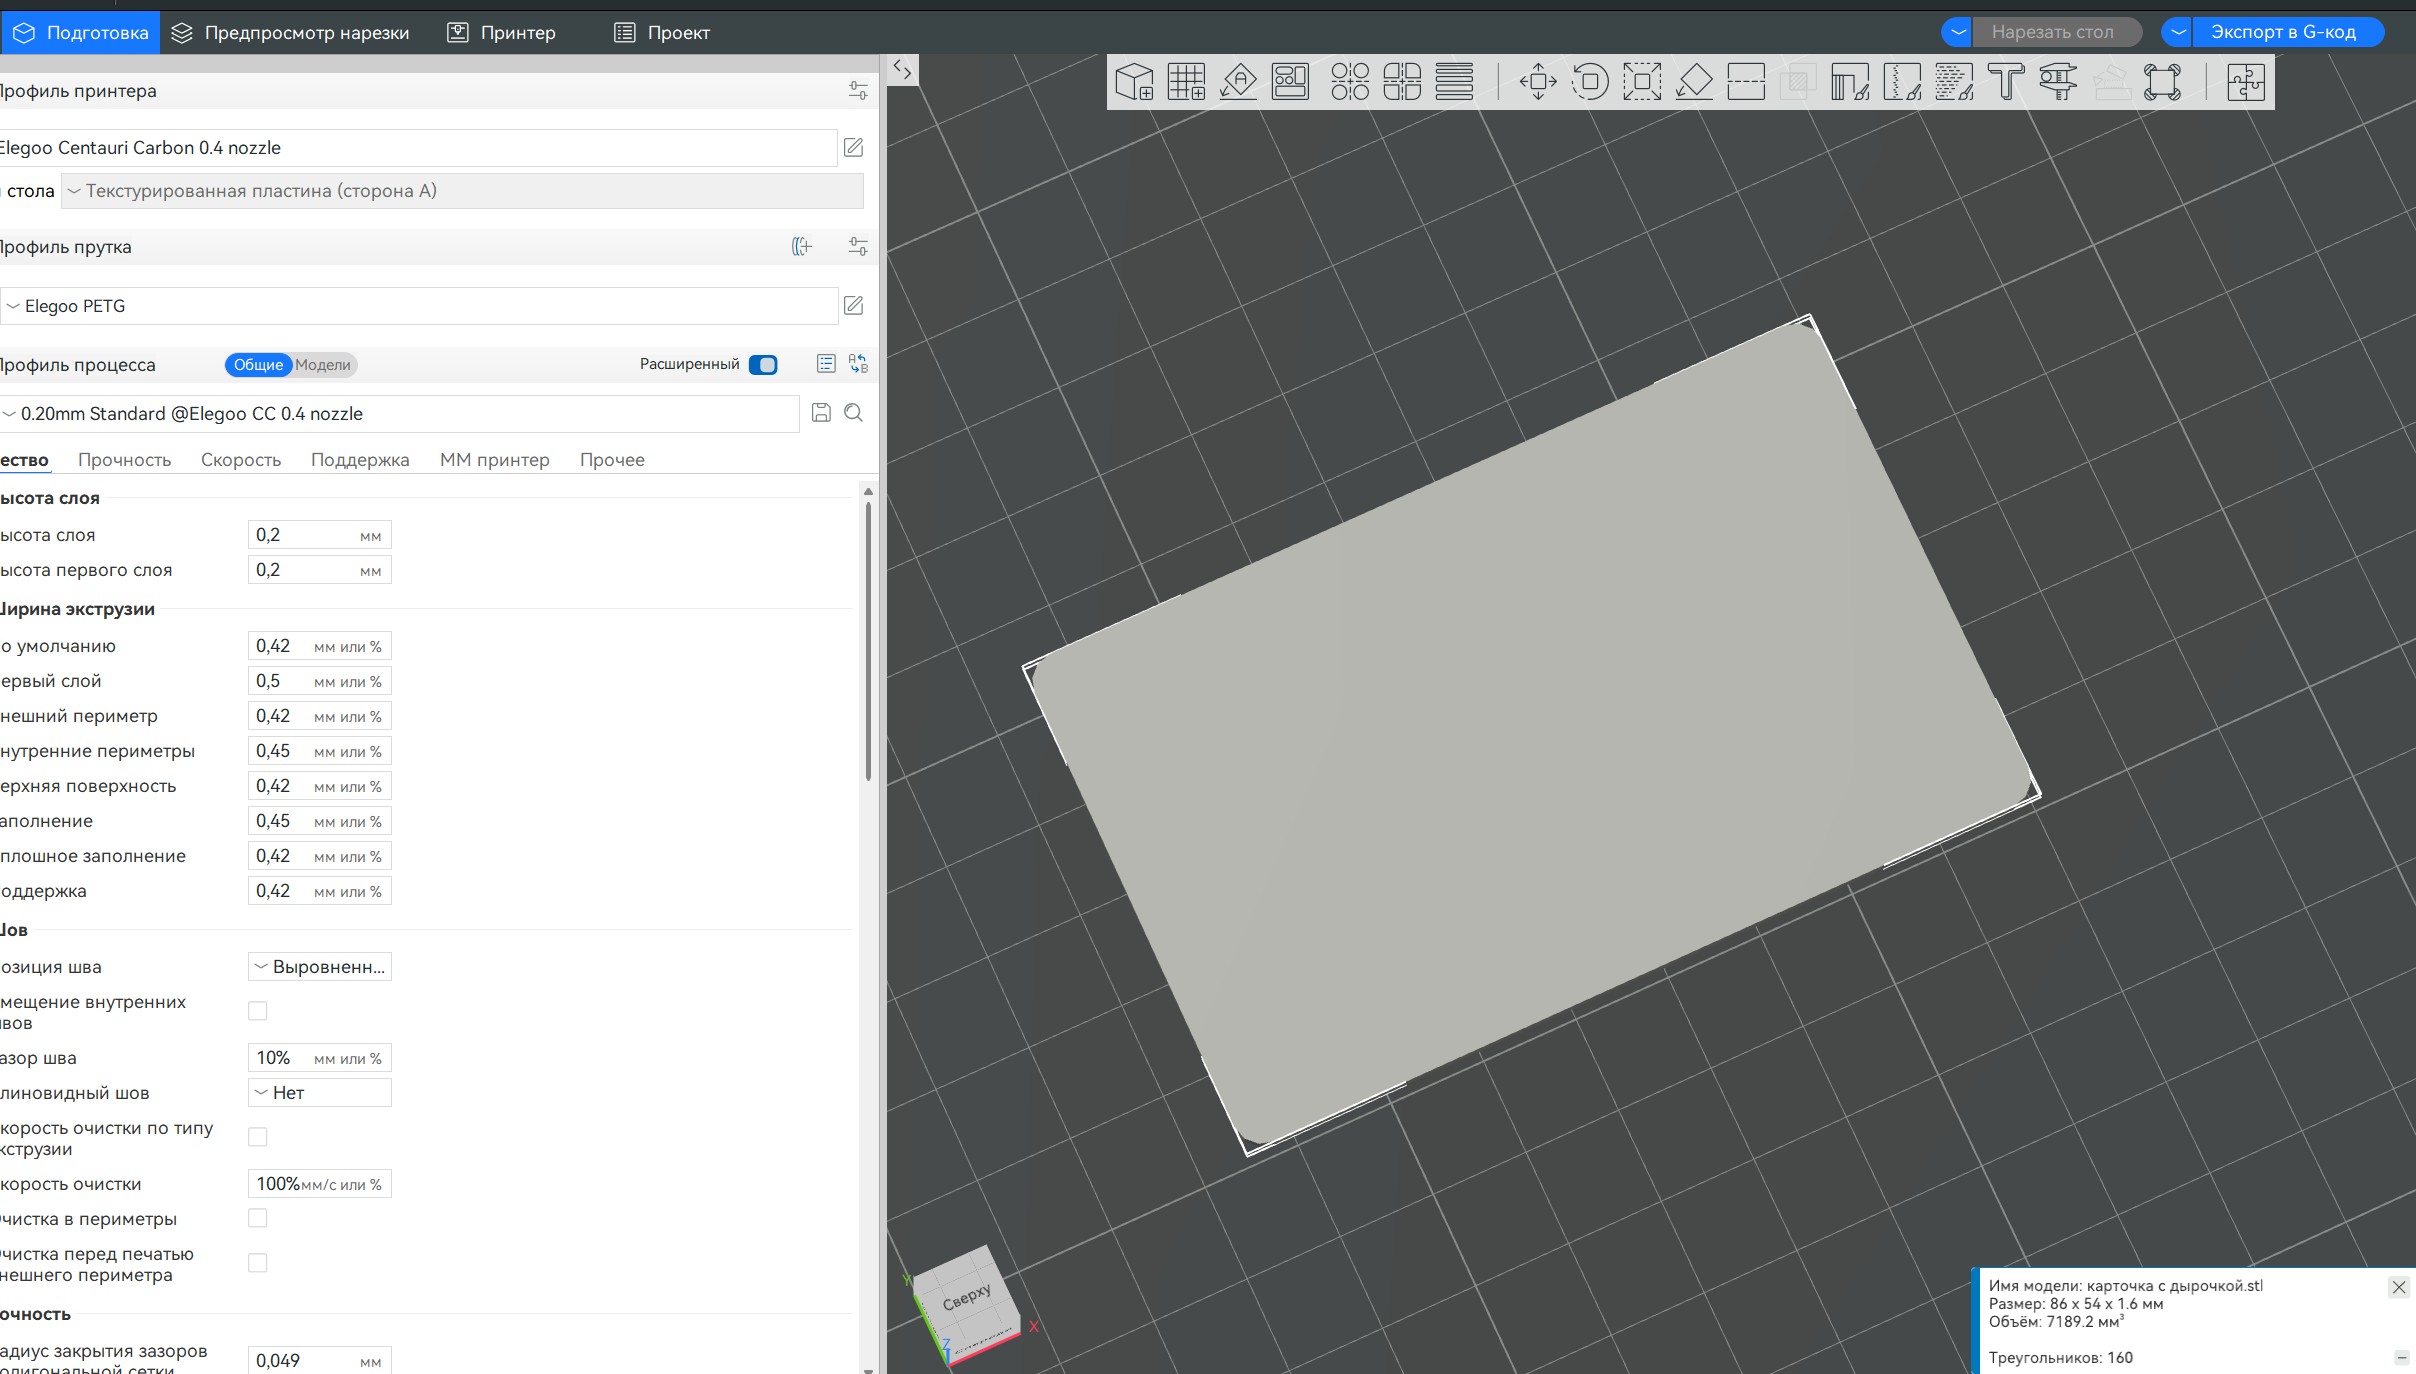Image resolution: width=2416 pixels, height=1374 pixels.
Task: Enable Очистка в периметры checkbox
Action: click(x=257, y=1218)
